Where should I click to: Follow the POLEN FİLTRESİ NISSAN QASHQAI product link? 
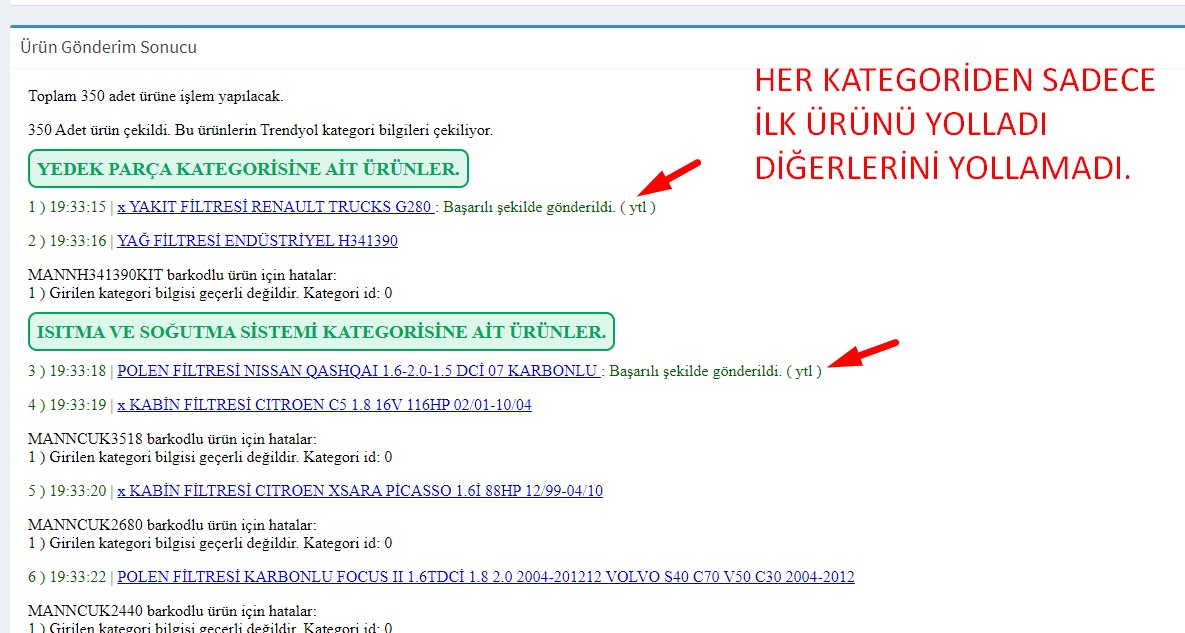[358, 371]
